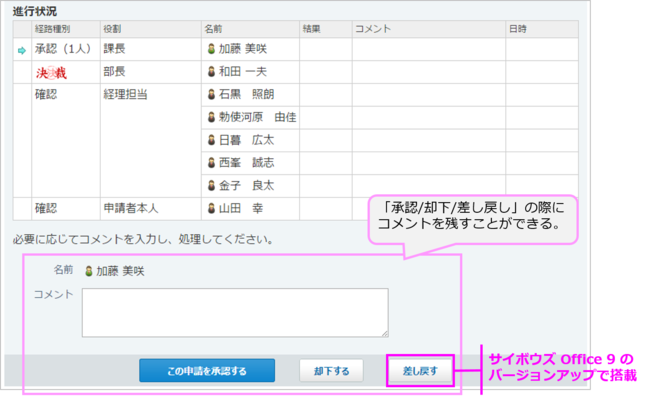This screenshot has width=650, height=396.
Task: Click the user icon beside 金子 良太
Action: pos(211,185)
